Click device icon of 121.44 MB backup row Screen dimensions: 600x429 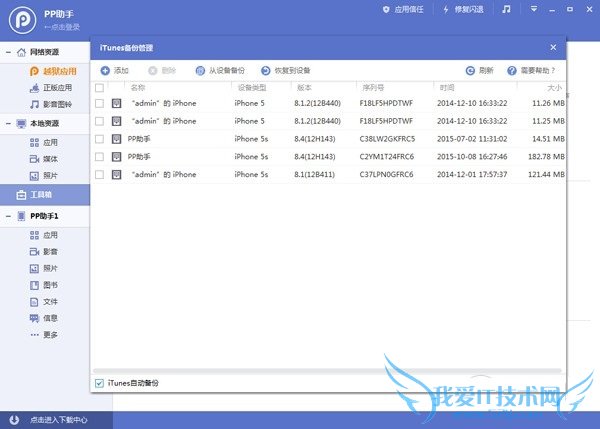[x=116, y=175]
